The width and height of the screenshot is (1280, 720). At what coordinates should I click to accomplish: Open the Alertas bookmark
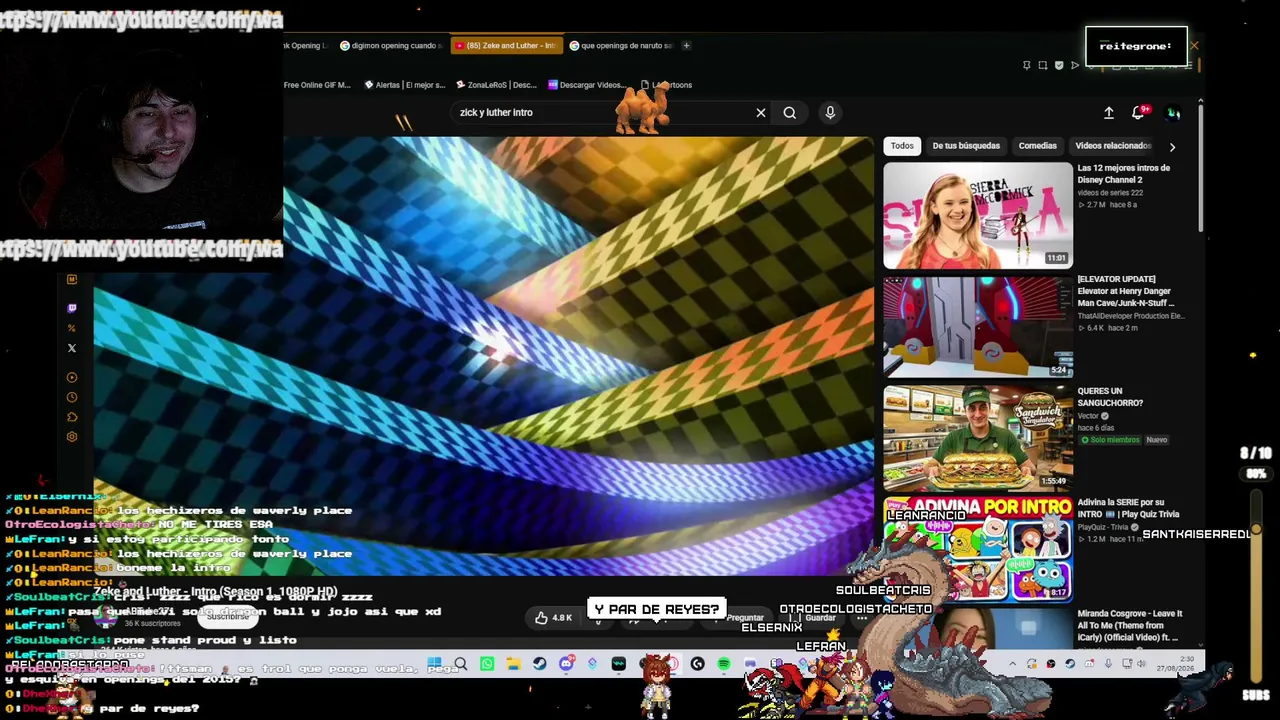click(x=405, y=85)
